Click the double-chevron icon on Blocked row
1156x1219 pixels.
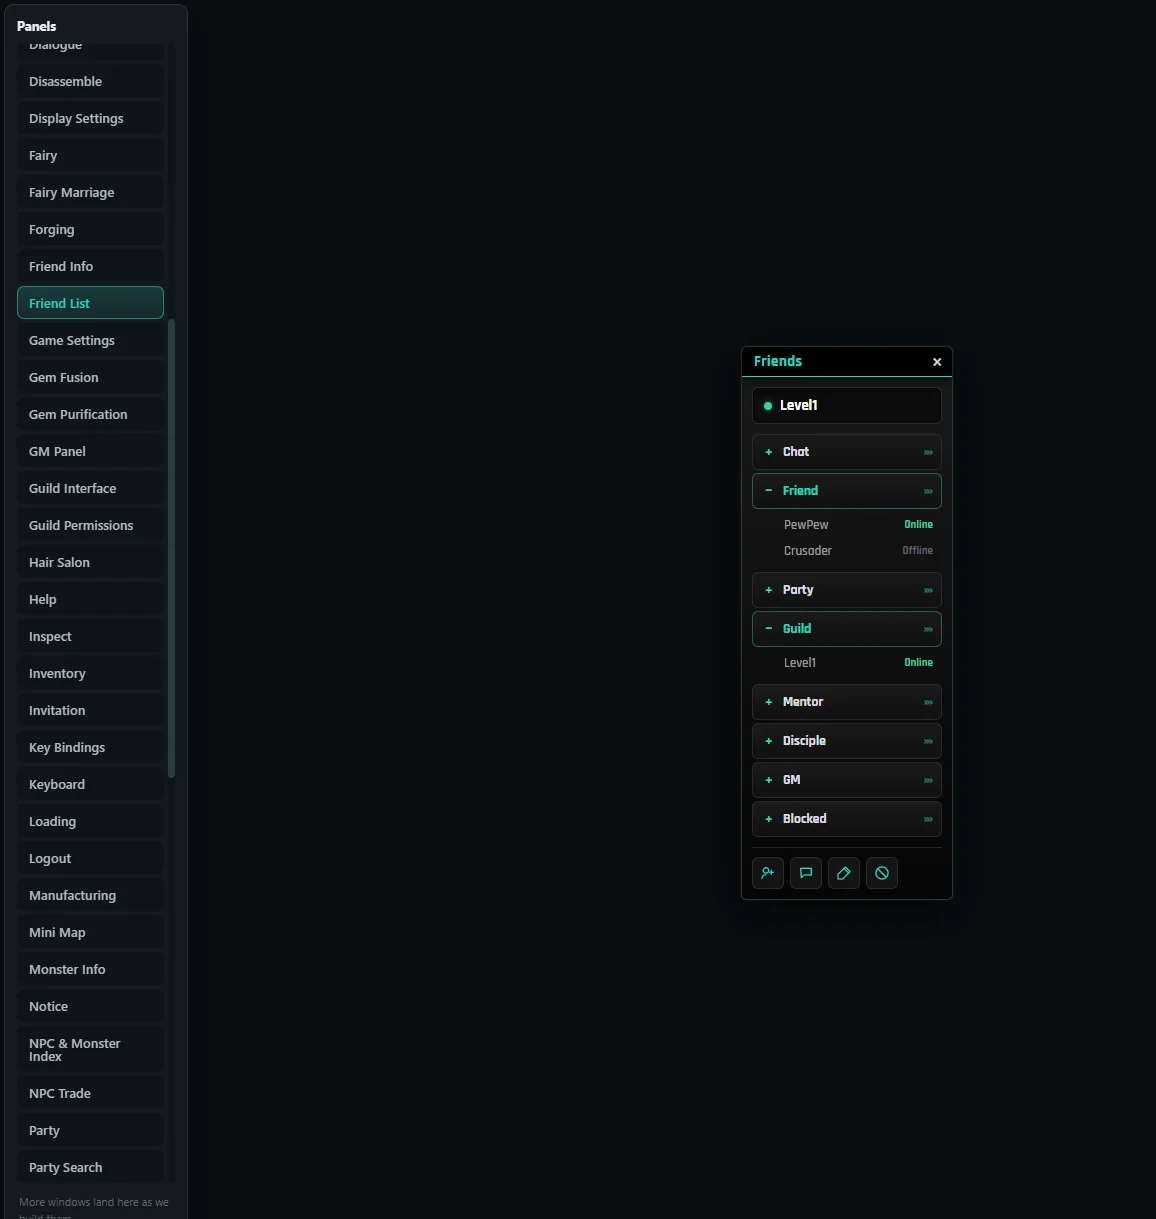(928, 819)
